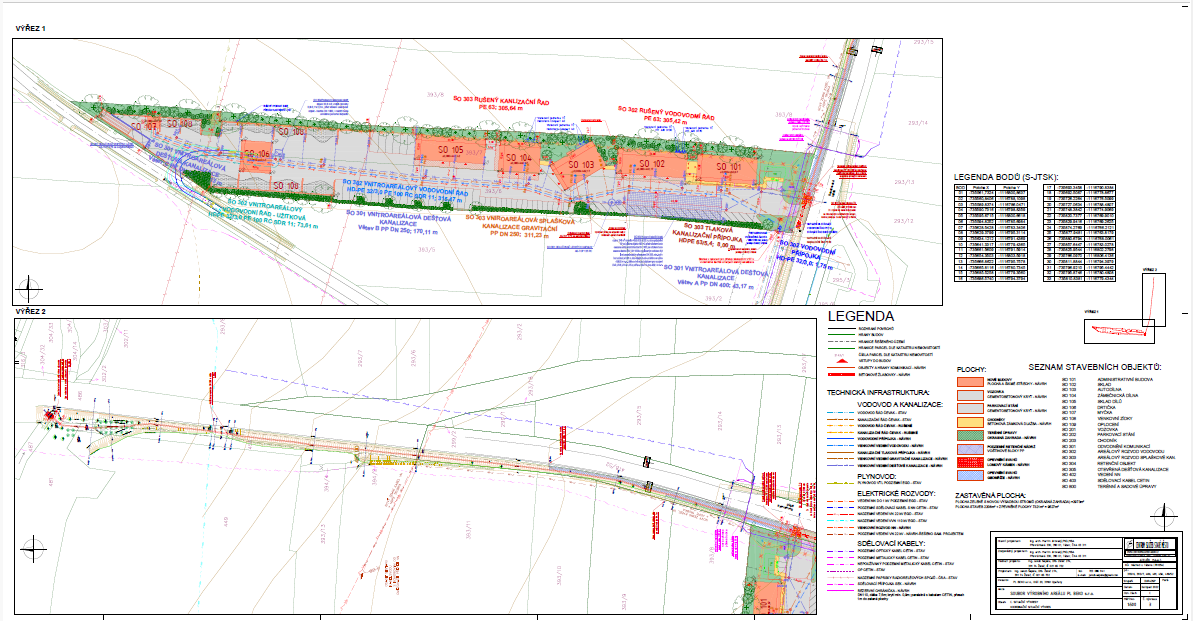Click the 'Betonové žlabovky' red line legend entry
The height and width of the screenshot is (621, 1193).
(x=869, y=375)
